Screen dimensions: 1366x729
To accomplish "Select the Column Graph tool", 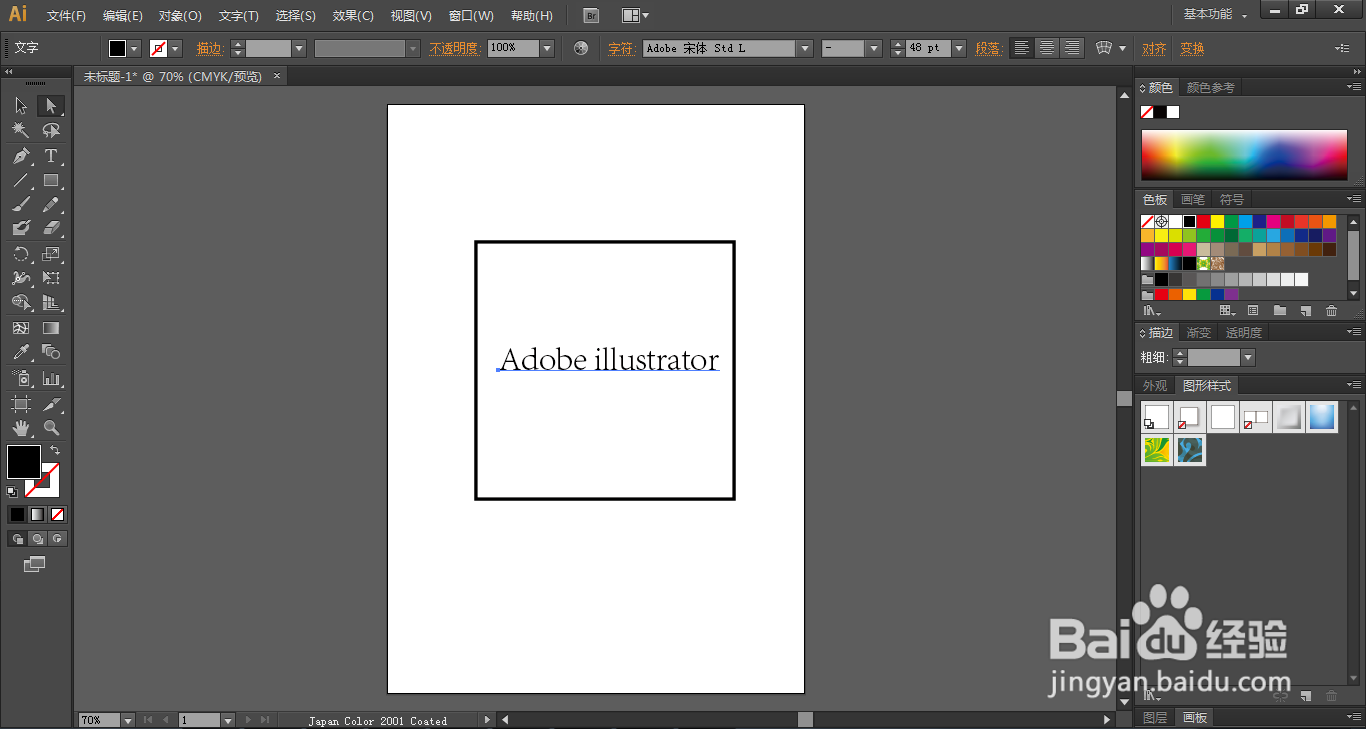I will pos(51,378).
